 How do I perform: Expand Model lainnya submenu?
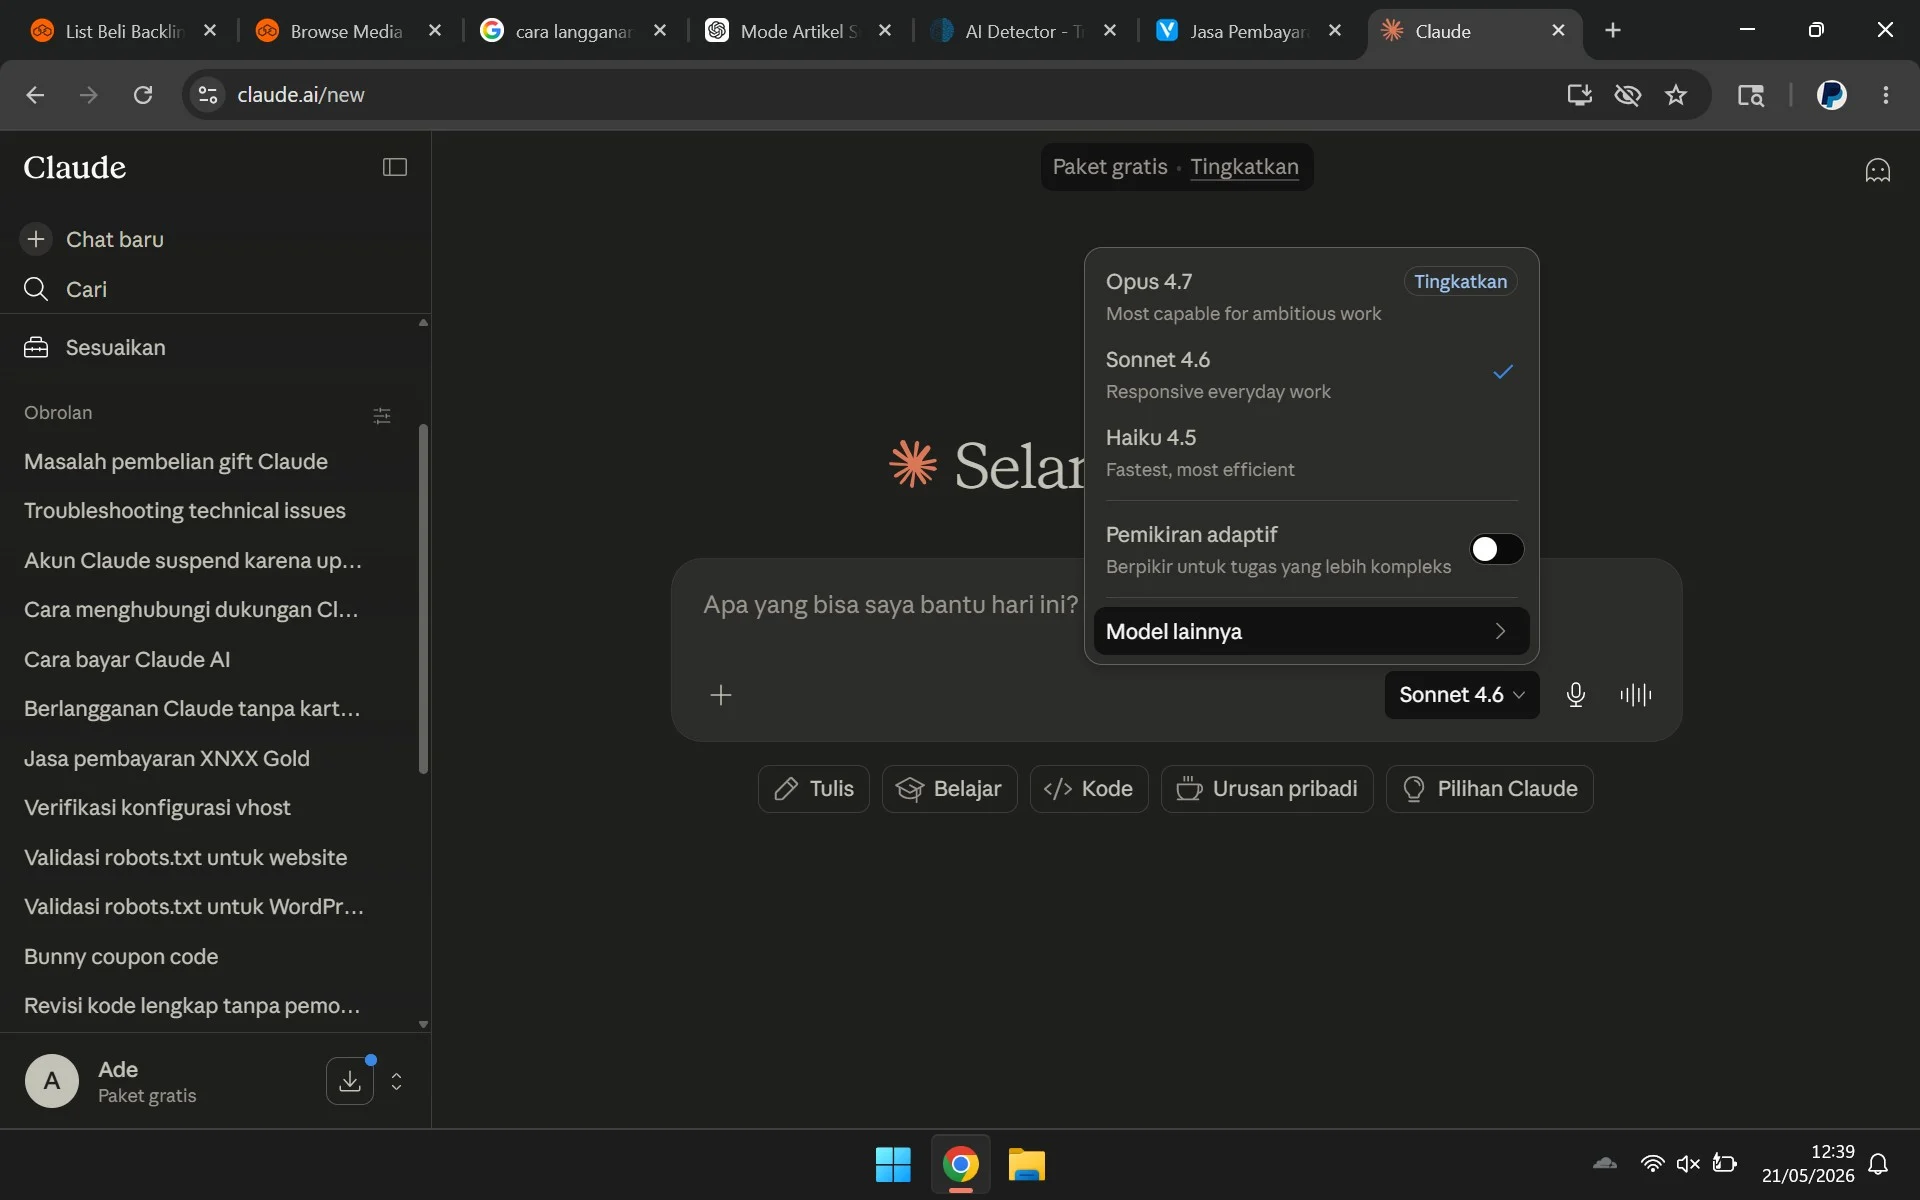coord(1311,631)
